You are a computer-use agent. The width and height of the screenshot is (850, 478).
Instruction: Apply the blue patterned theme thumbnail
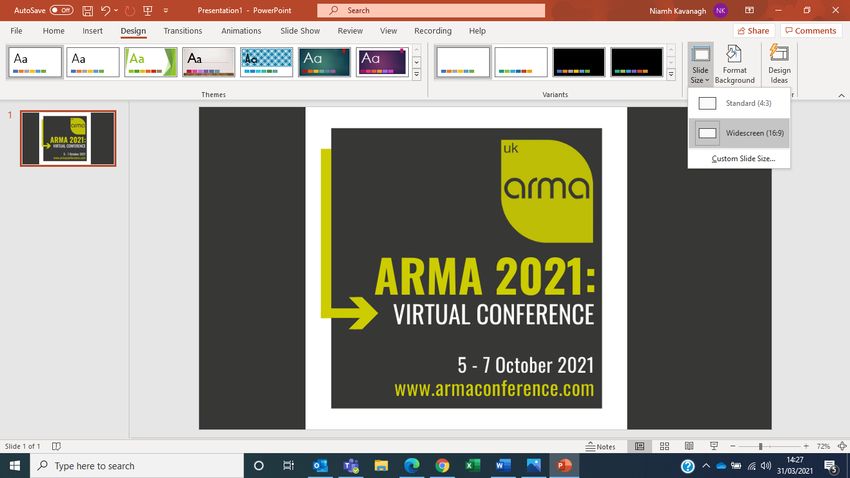pyautogui.click(x=266, y=62)
